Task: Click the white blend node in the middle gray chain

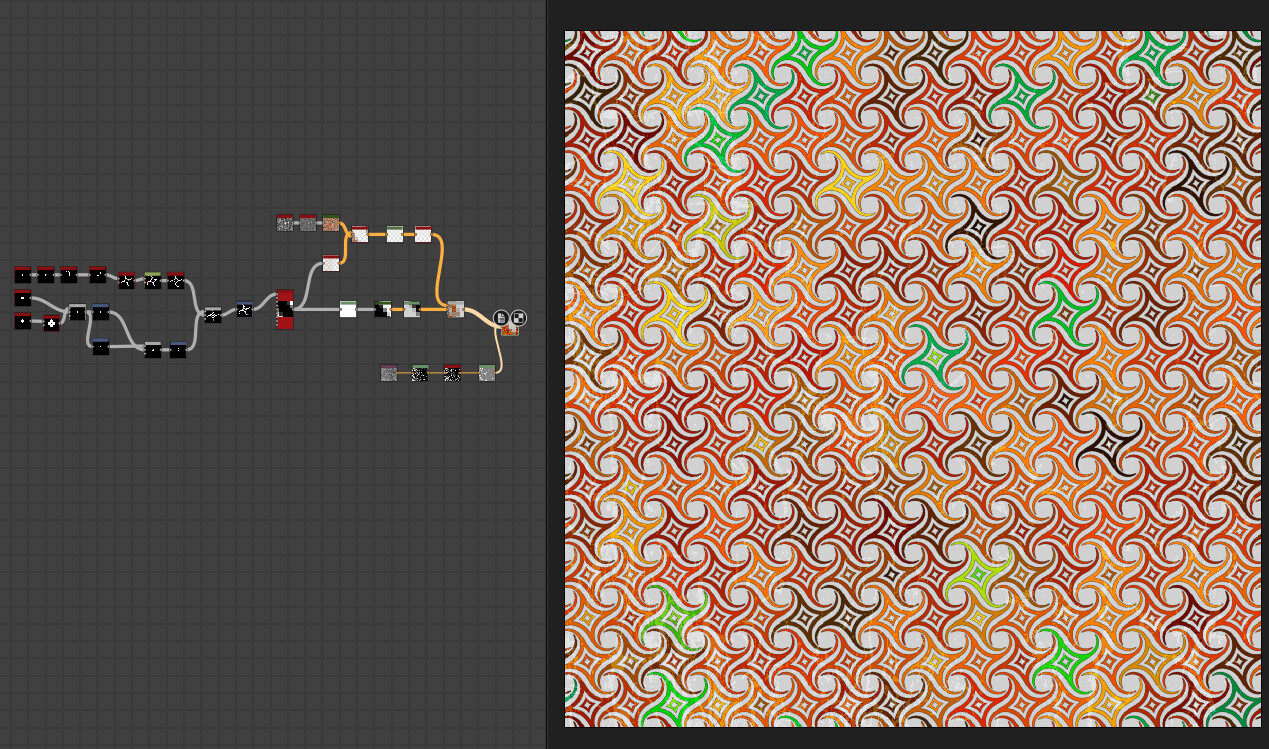Action: (348, 309)
